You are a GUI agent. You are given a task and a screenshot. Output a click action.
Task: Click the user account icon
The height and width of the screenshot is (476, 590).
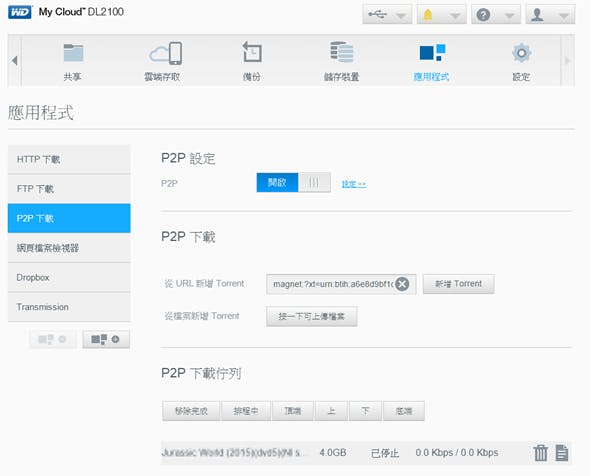click(x=537, y=15)
